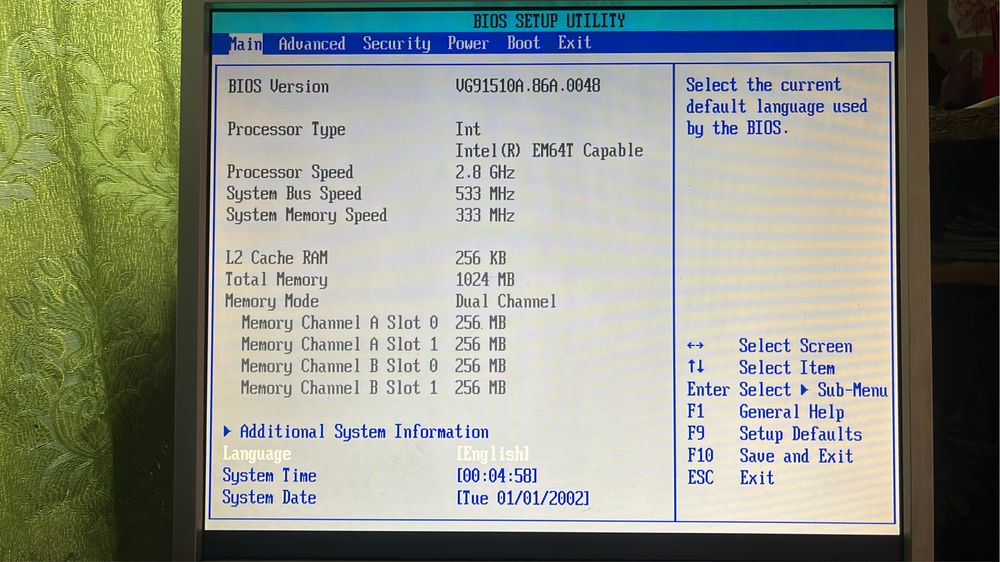Click the L2 Cache RAM label

coord(277,258)
